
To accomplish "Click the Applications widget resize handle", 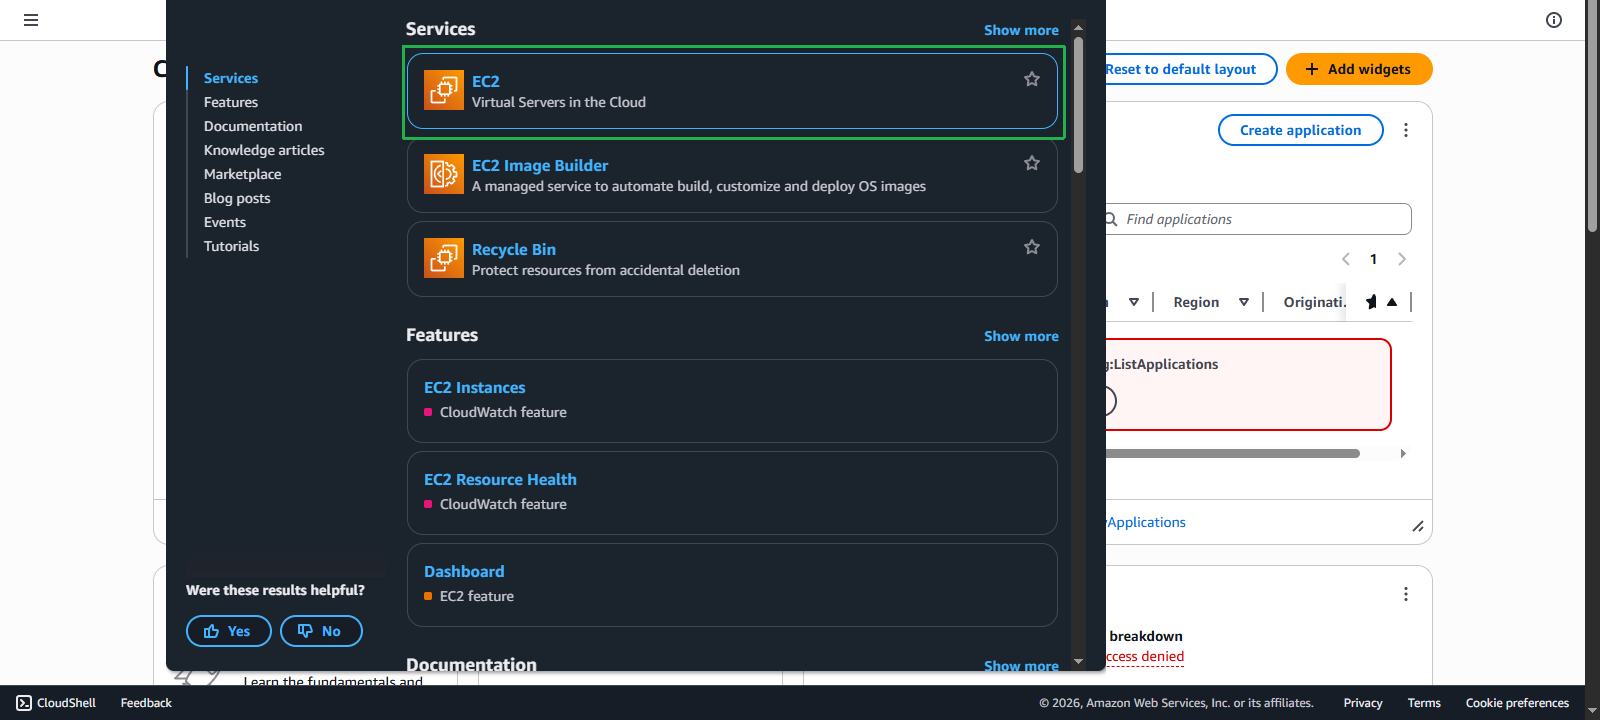I will [x=1418, y=526].
